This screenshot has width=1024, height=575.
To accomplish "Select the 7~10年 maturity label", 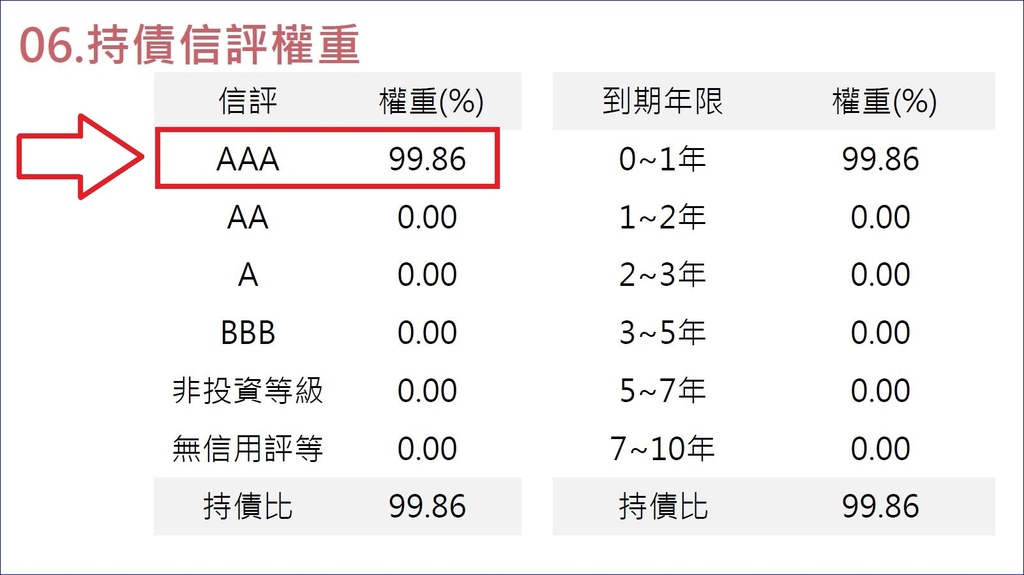I will [662, 448].
